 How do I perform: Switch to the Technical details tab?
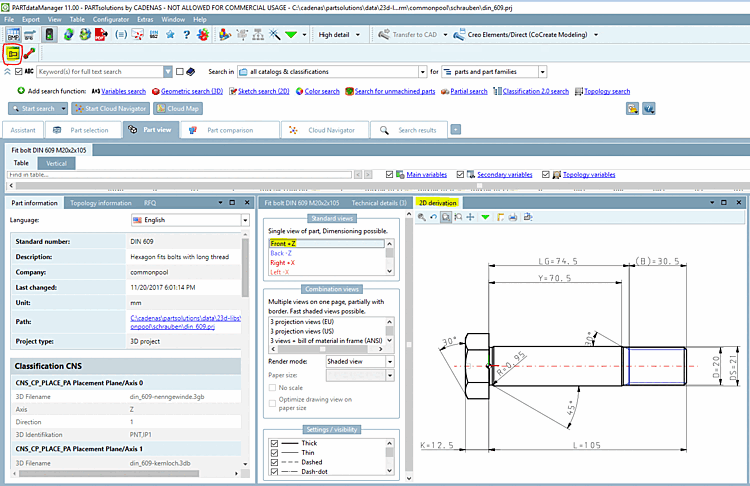click(379, 203)
